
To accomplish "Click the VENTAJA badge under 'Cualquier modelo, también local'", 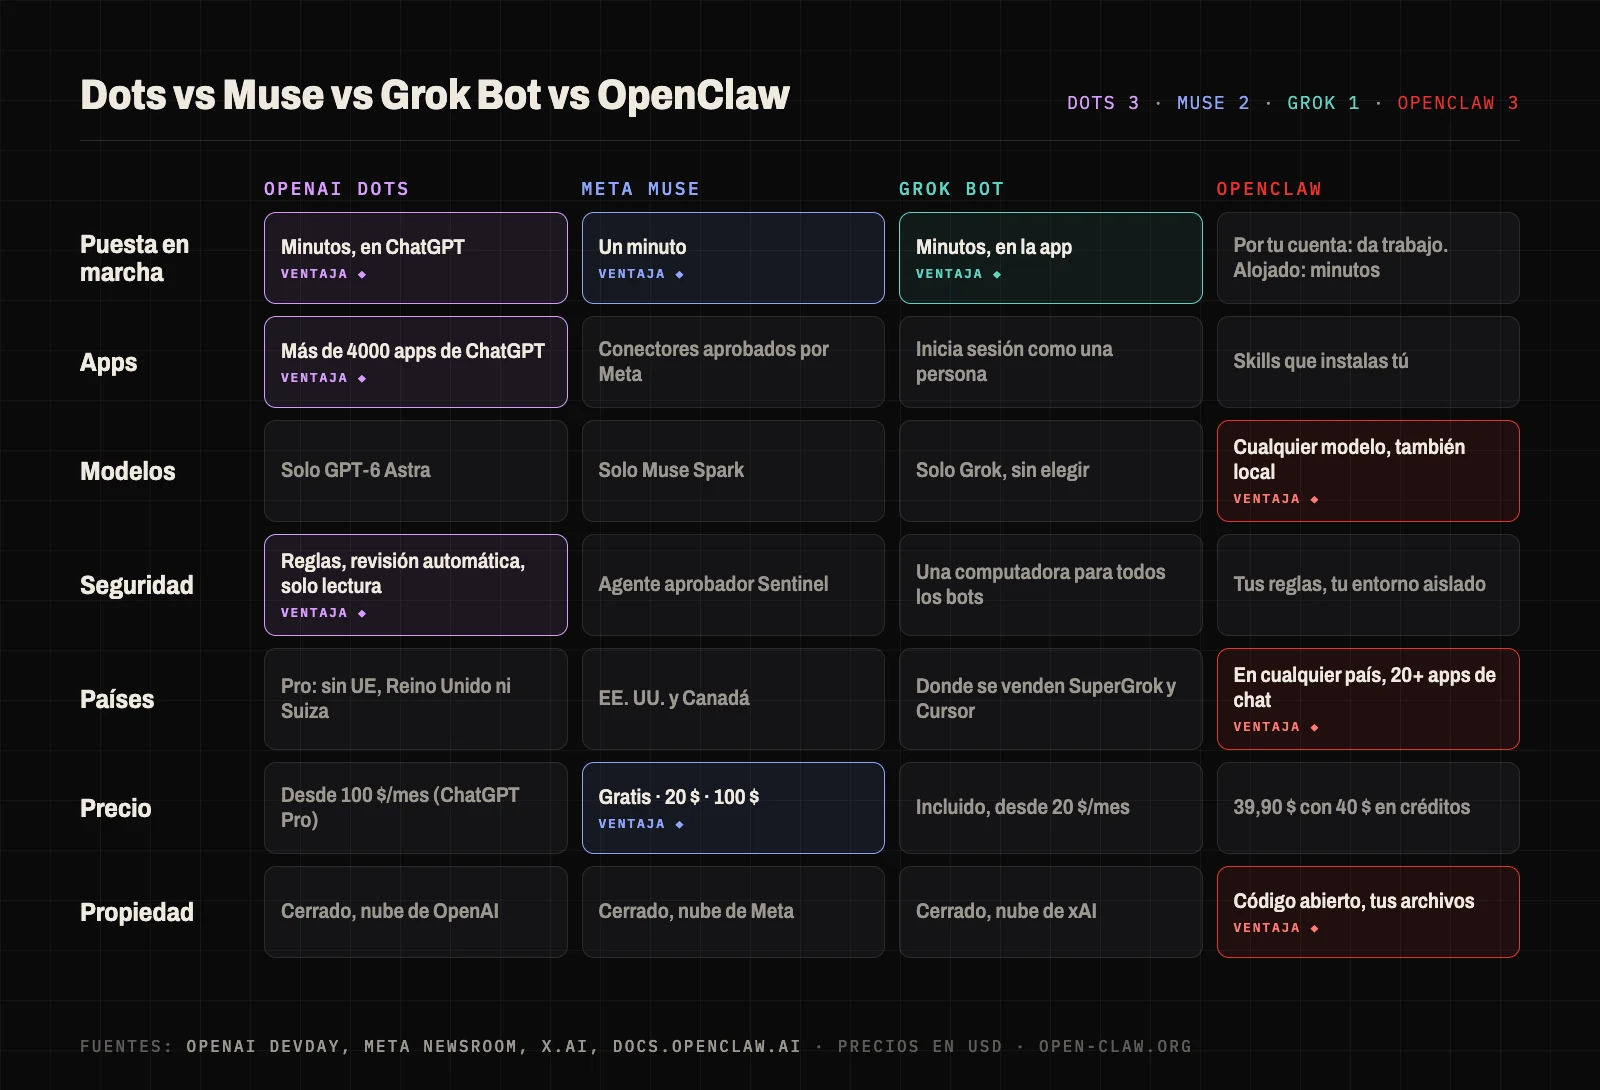I will coord(1276,499).
